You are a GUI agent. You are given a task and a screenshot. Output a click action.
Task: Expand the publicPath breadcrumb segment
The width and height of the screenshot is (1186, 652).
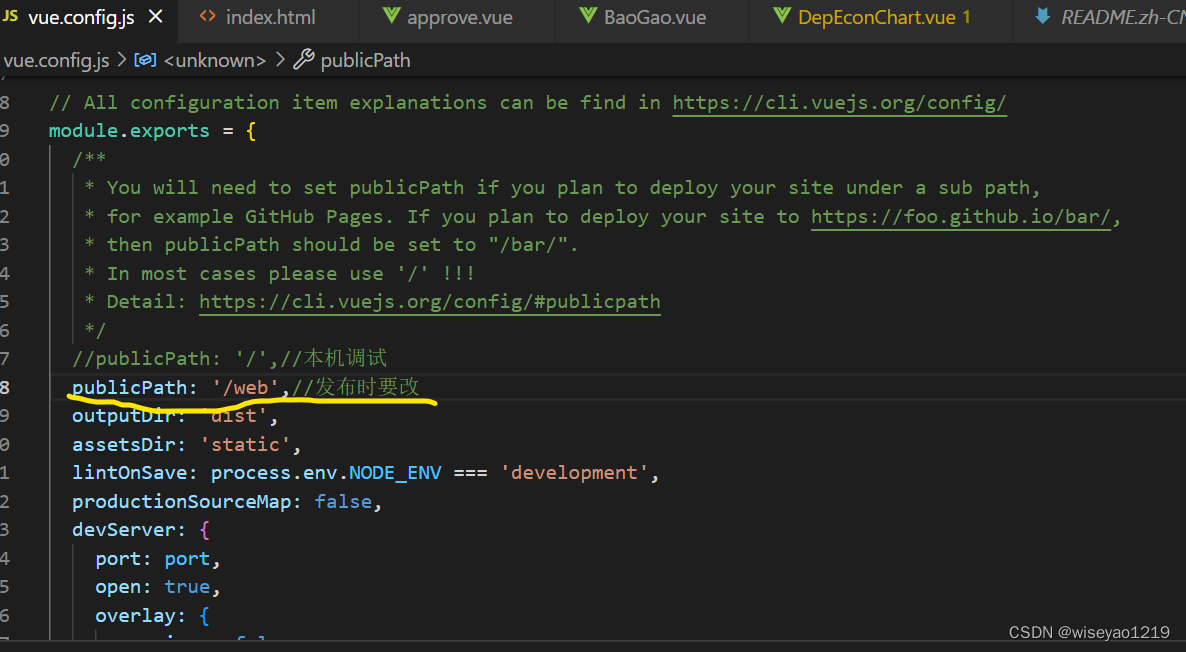pyautogui.click(x=365, y=60)
